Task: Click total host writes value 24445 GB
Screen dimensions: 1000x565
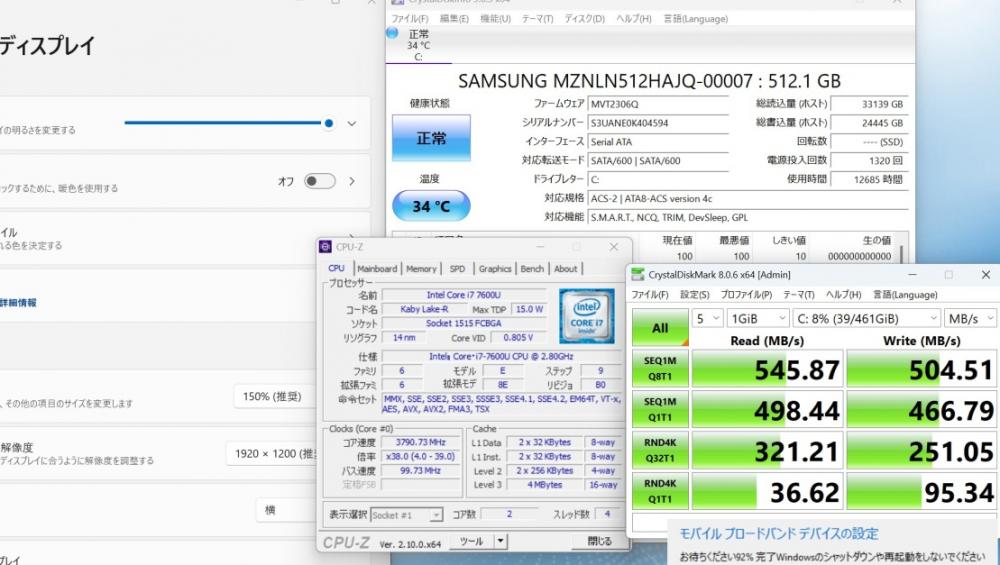Action: tap(870, 123)
